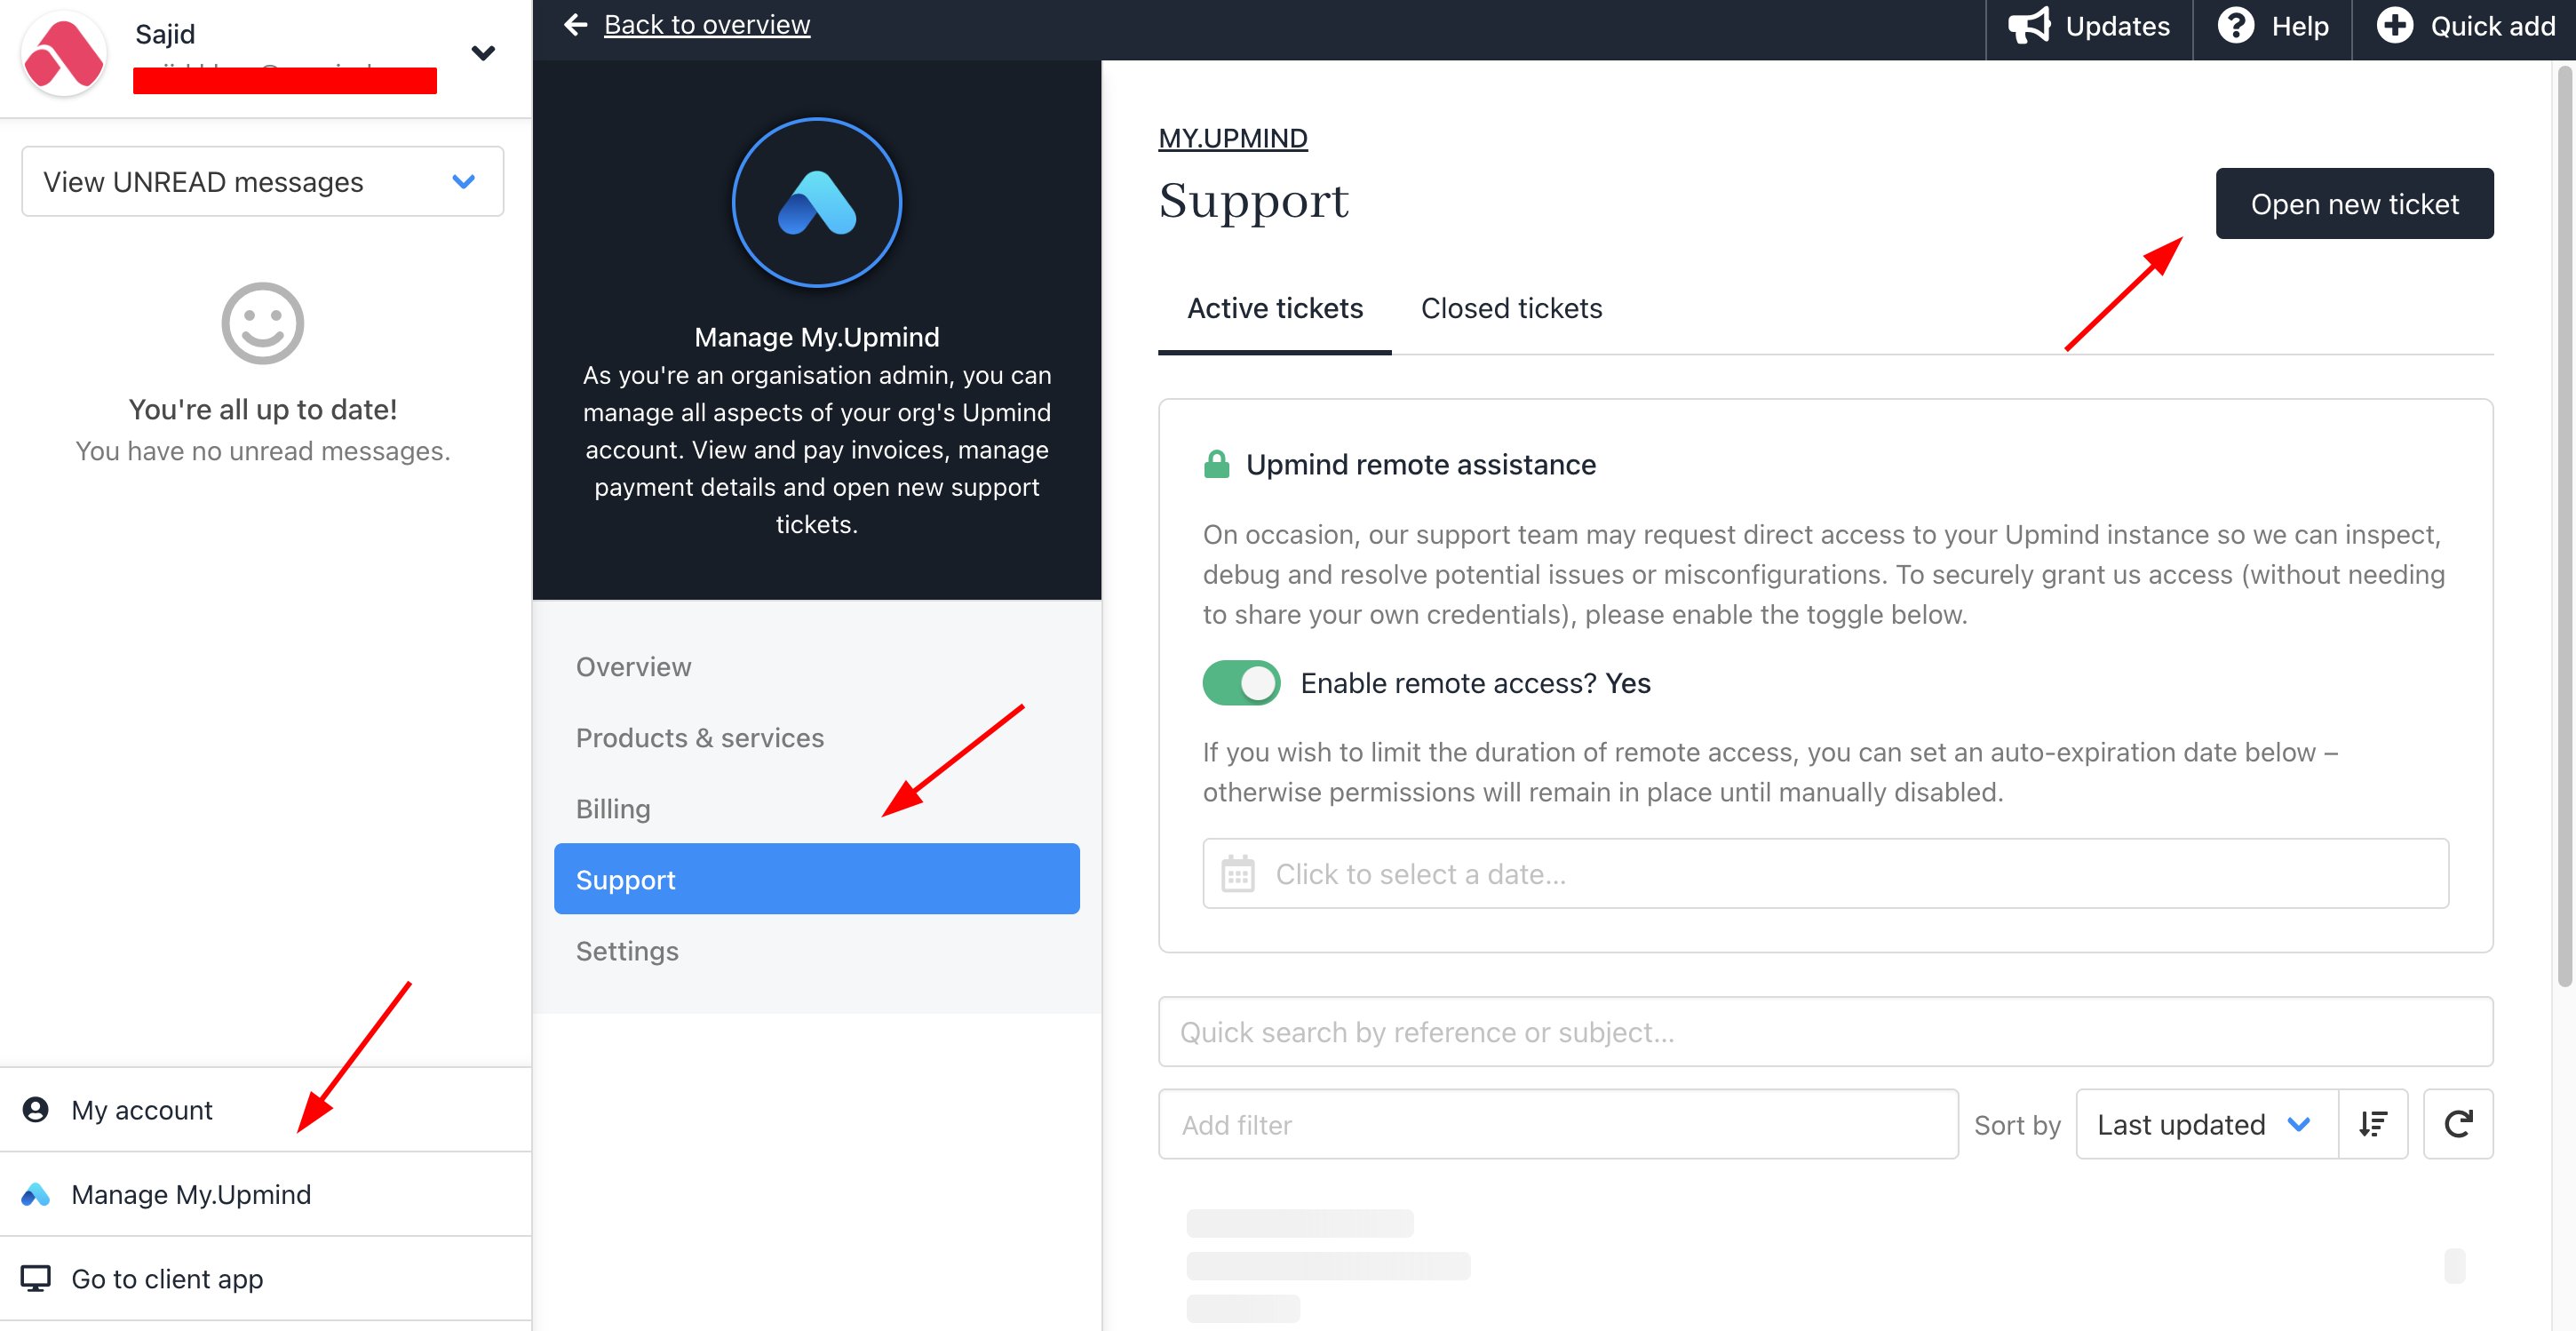The height and width of the screenshot is (1331, 2576).
Task: Click the Sajid user name
Action: [x=165, y=34]
